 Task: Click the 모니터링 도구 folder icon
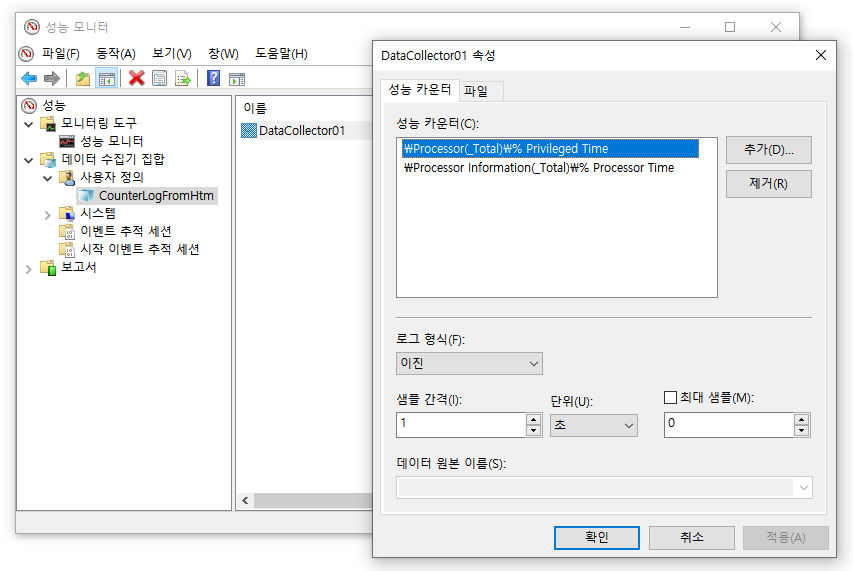[x=48, y=123]
